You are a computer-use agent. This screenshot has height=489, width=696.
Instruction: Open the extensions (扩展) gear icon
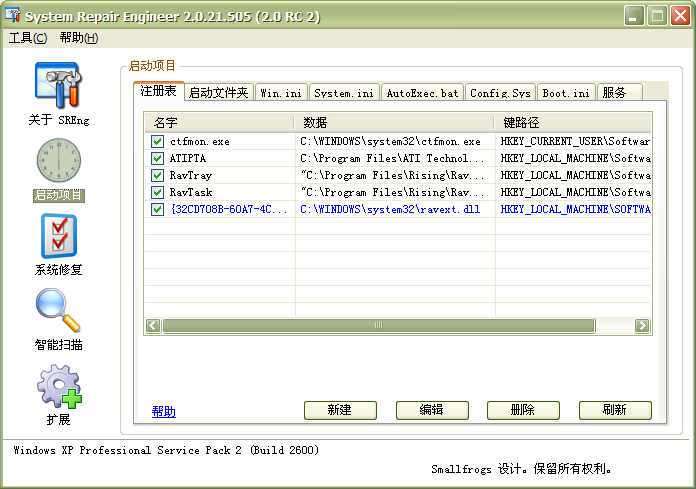coord(59,386)
